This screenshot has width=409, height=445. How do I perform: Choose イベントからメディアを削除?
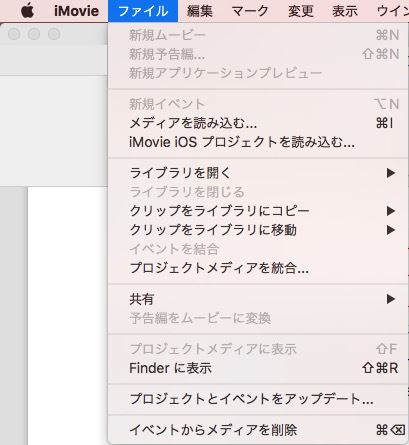point(258,430)
